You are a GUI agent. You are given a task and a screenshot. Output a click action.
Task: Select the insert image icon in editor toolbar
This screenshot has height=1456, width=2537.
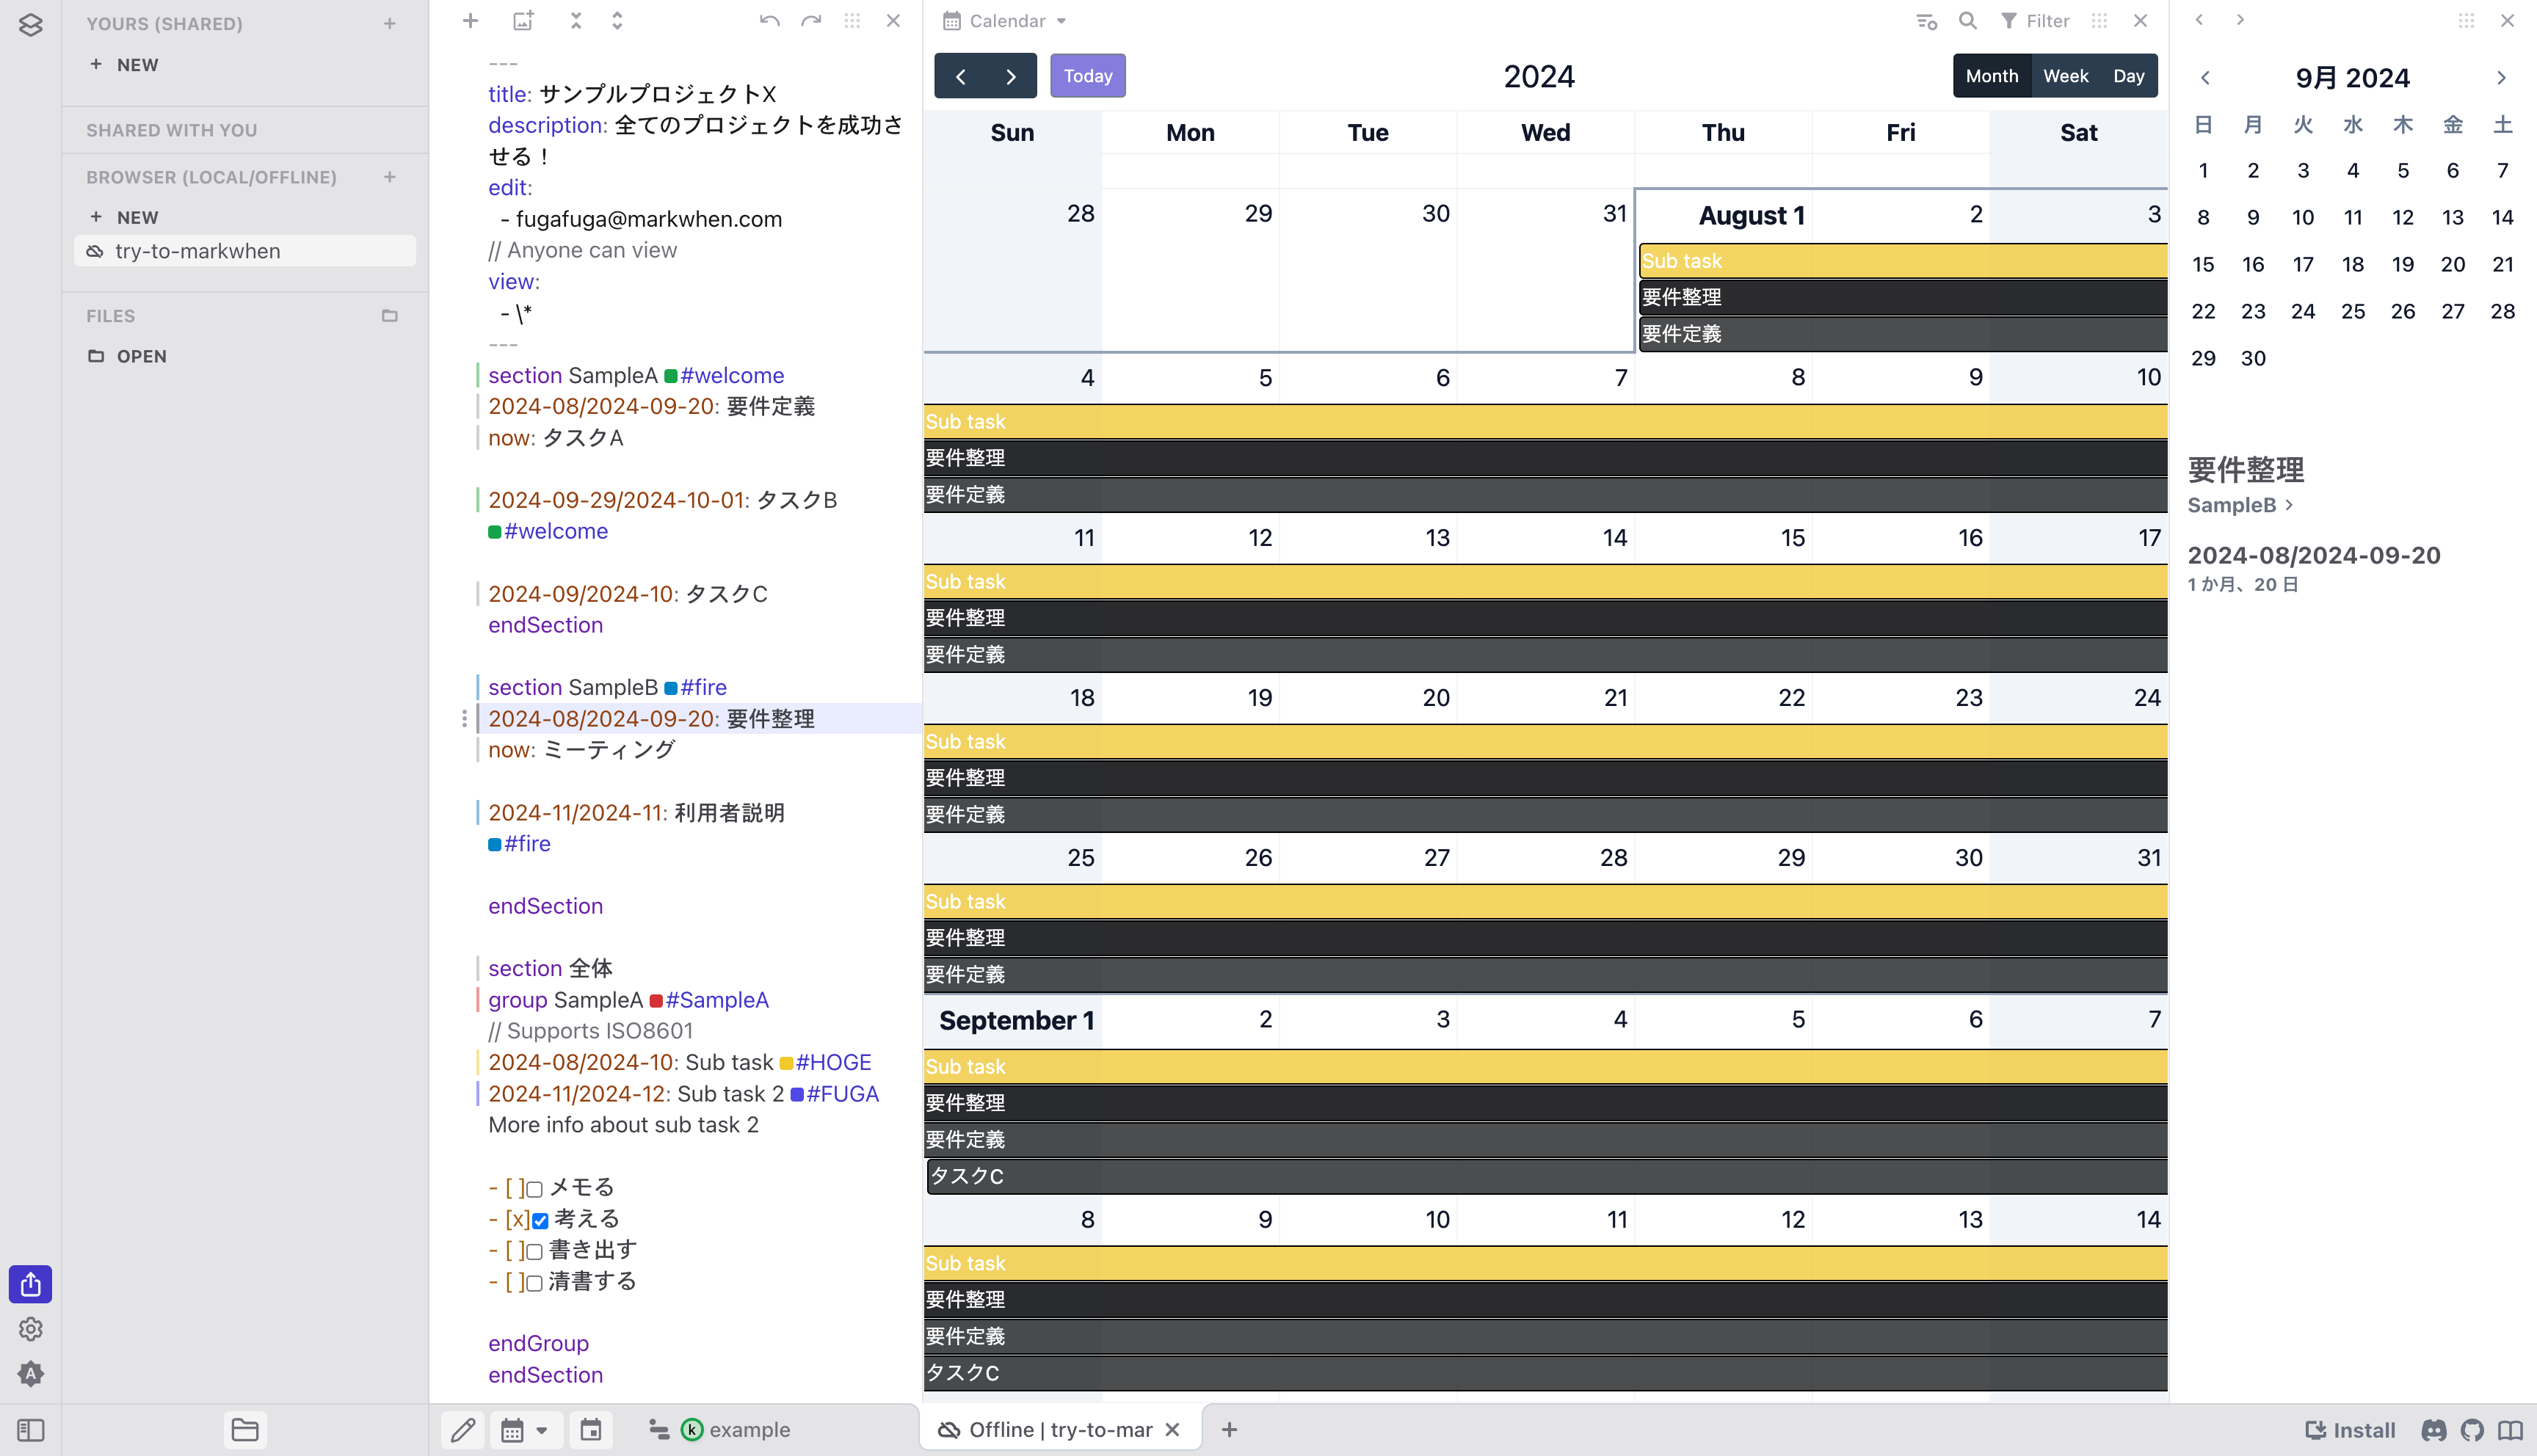(x=522, y=20)
